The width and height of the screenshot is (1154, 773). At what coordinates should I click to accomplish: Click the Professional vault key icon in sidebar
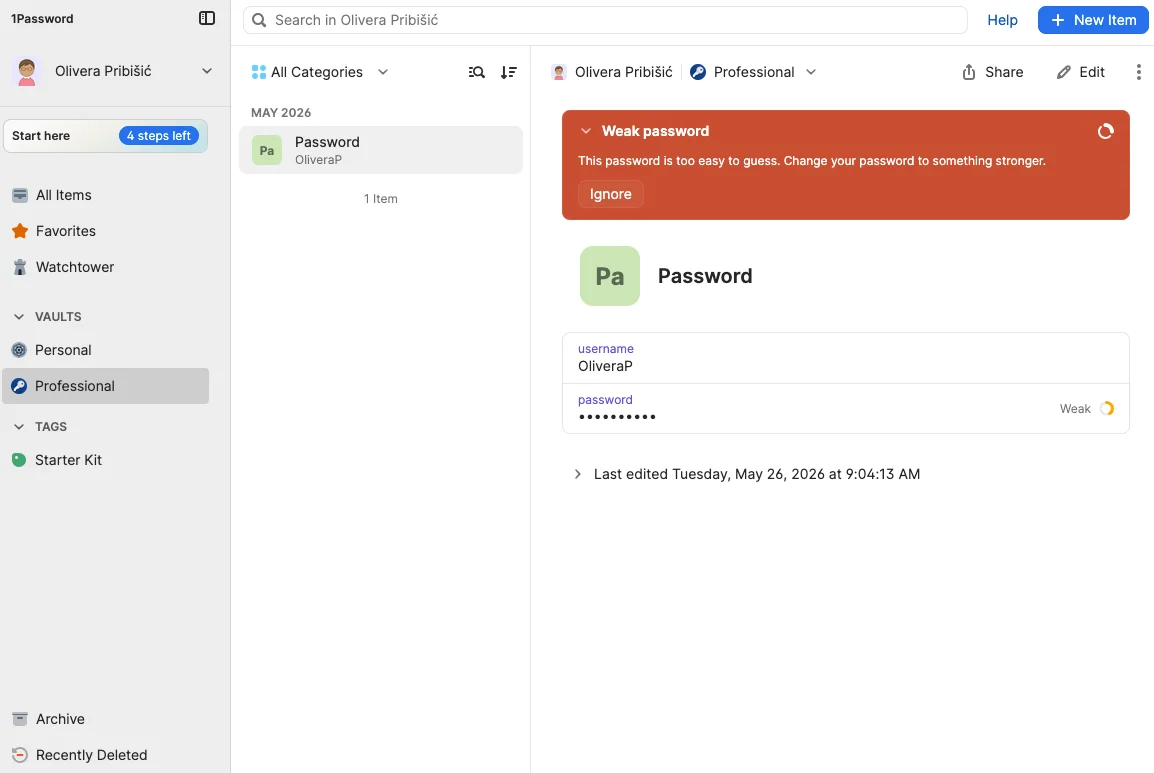click(19, 386)
